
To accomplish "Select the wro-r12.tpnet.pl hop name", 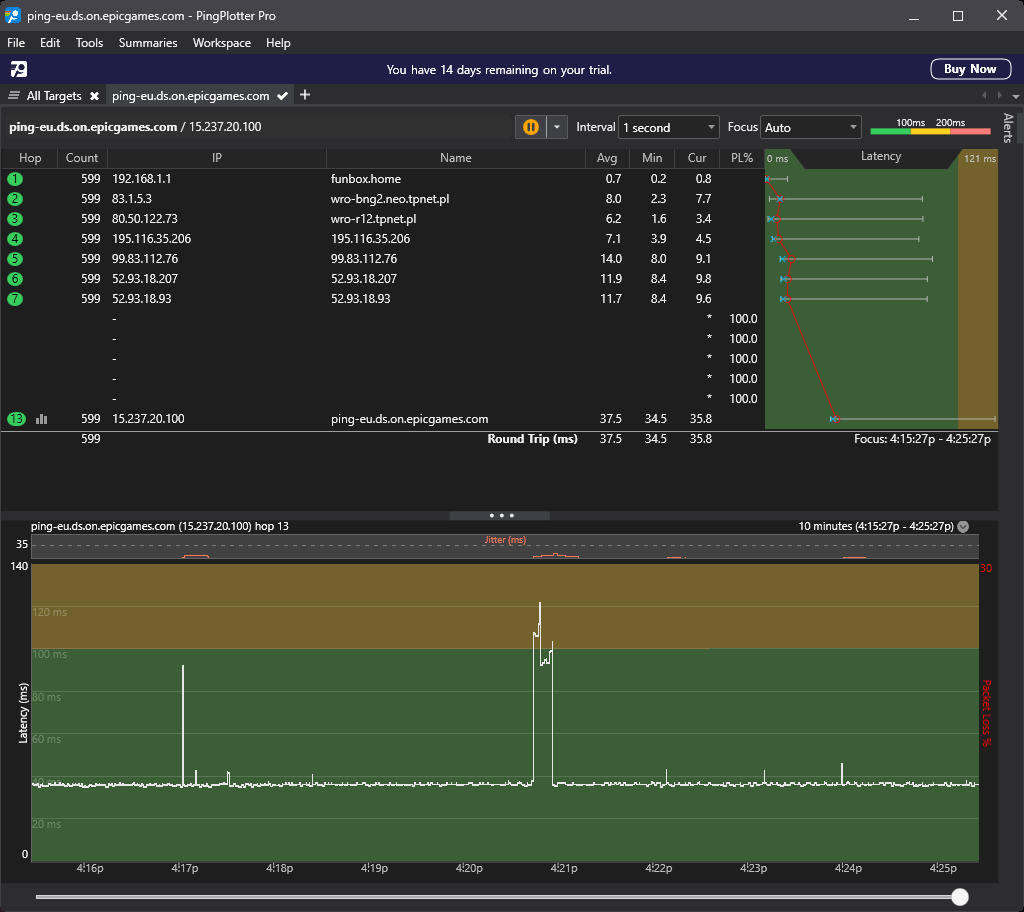I will coord(374,219).
